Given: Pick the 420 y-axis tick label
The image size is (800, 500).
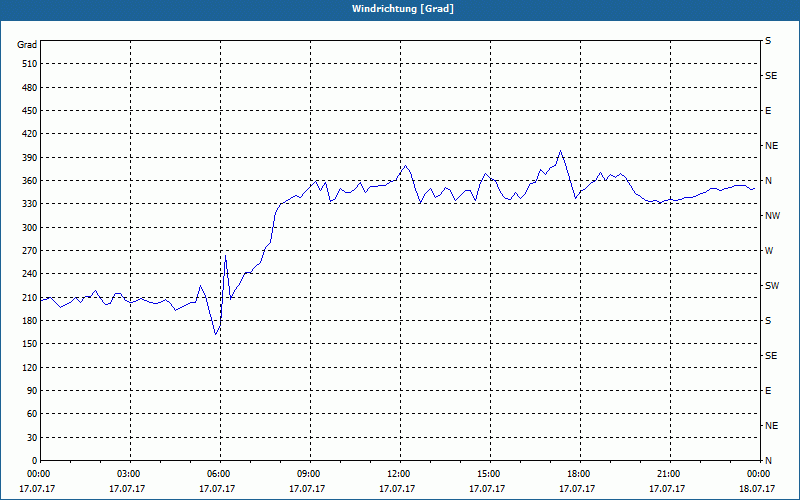Looking at the screenshot, I should coord(30,134).
